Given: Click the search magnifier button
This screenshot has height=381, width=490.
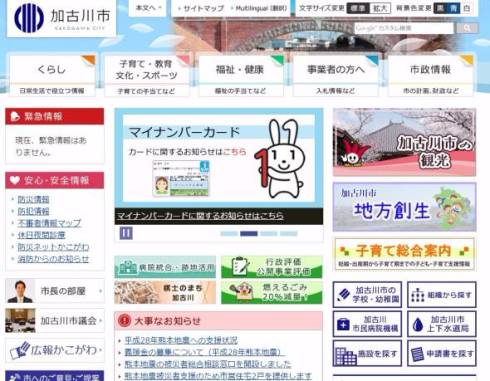Looking at the screenshot, I should coord(467,28).
